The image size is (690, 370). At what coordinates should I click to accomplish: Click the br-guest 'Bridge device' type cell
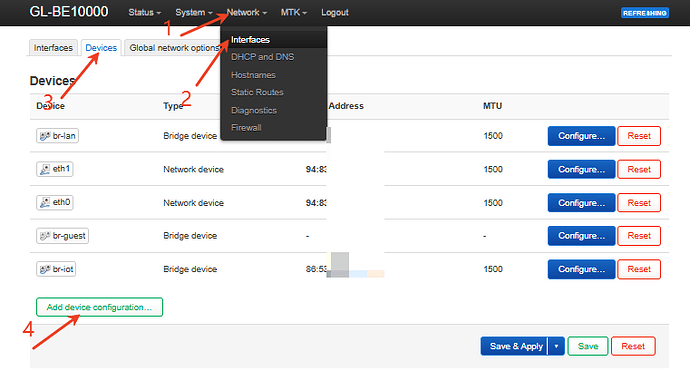pos(190,236)
